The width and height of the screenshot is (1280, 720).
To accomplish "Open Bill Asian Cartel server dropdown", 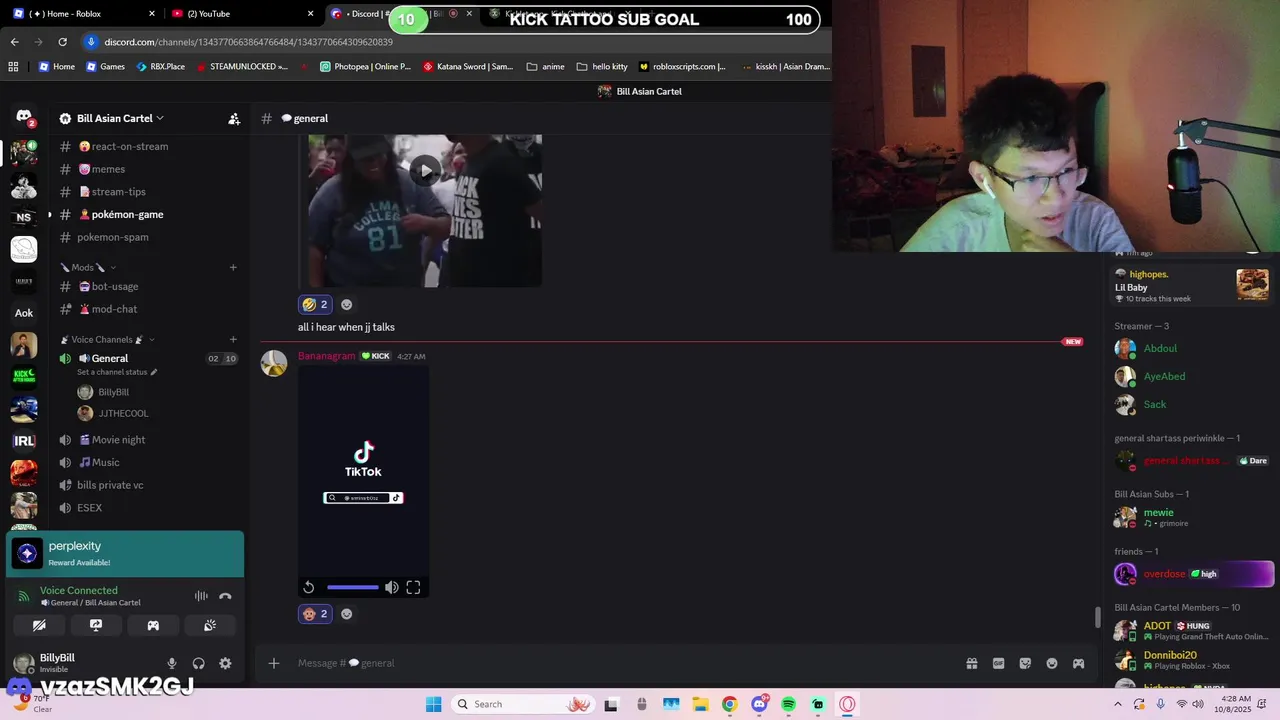I will tap(120, 118).
